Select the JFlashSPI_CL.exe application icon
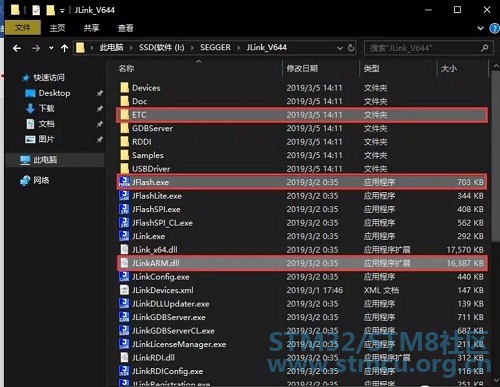500x387 pixels. tap(124, 223)
